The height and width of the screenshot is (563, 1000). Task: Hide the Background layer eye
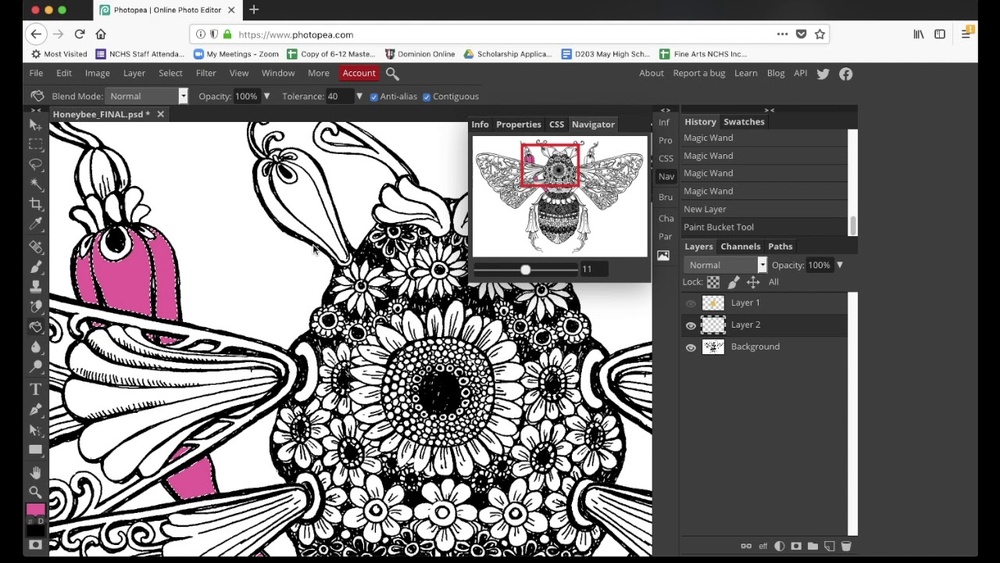tap(691, 347)
